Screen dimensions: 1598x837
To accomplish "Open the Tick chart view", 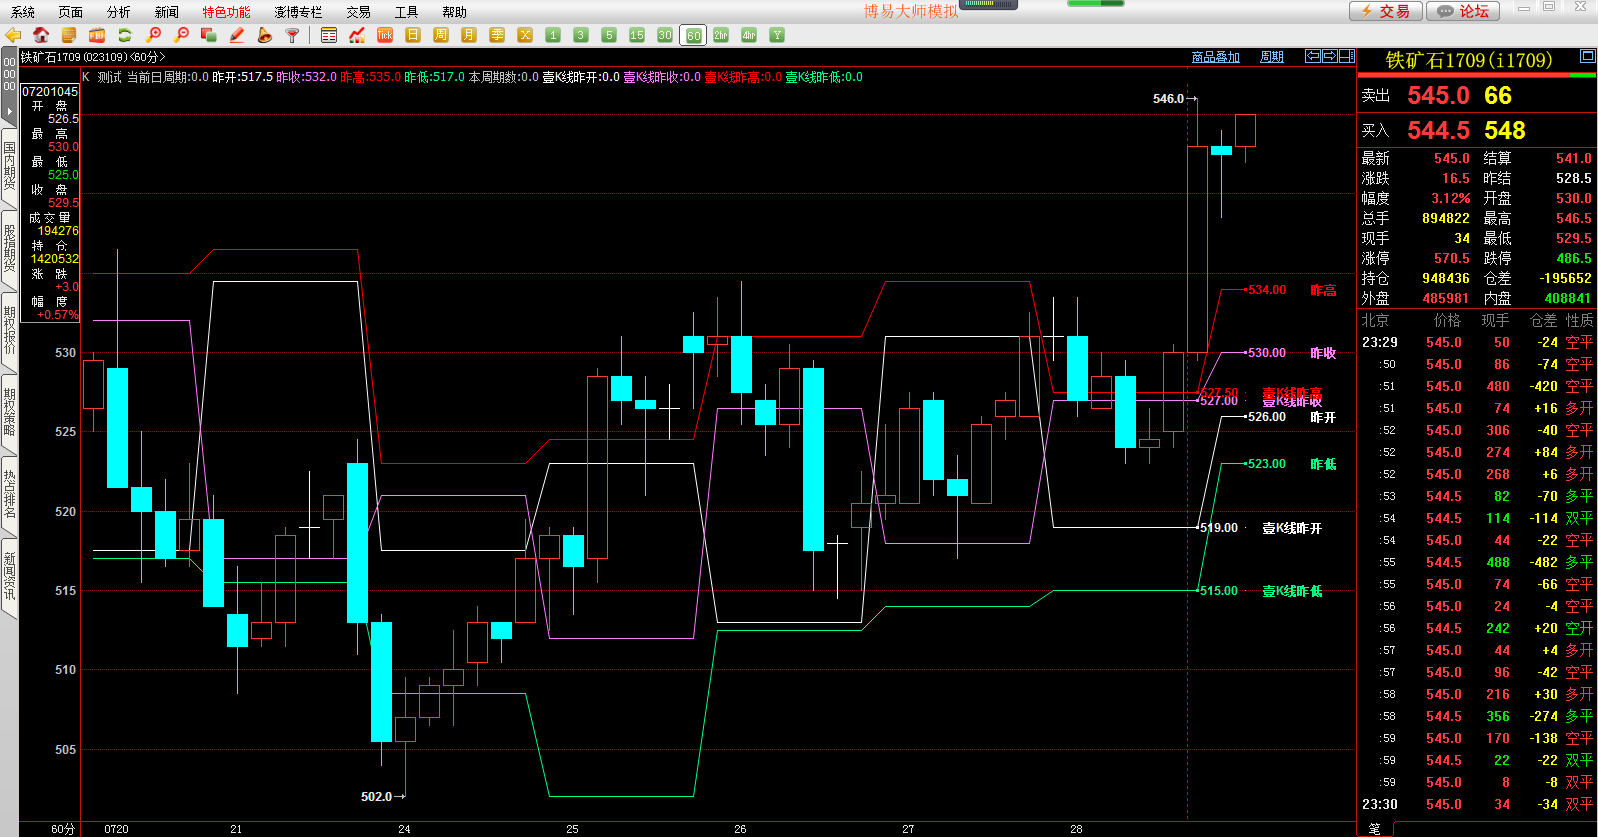I will (x=385, y=35).
